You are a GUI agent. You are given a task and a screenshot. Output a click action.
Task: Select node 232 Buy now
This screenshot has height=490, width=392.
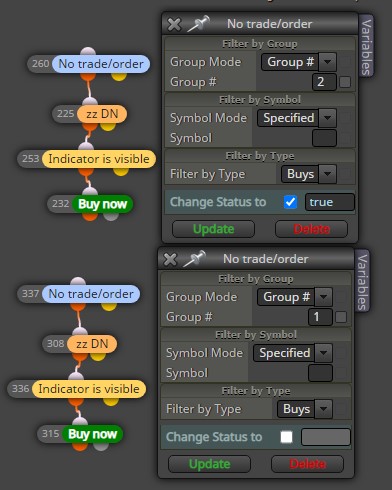point(102,204)
